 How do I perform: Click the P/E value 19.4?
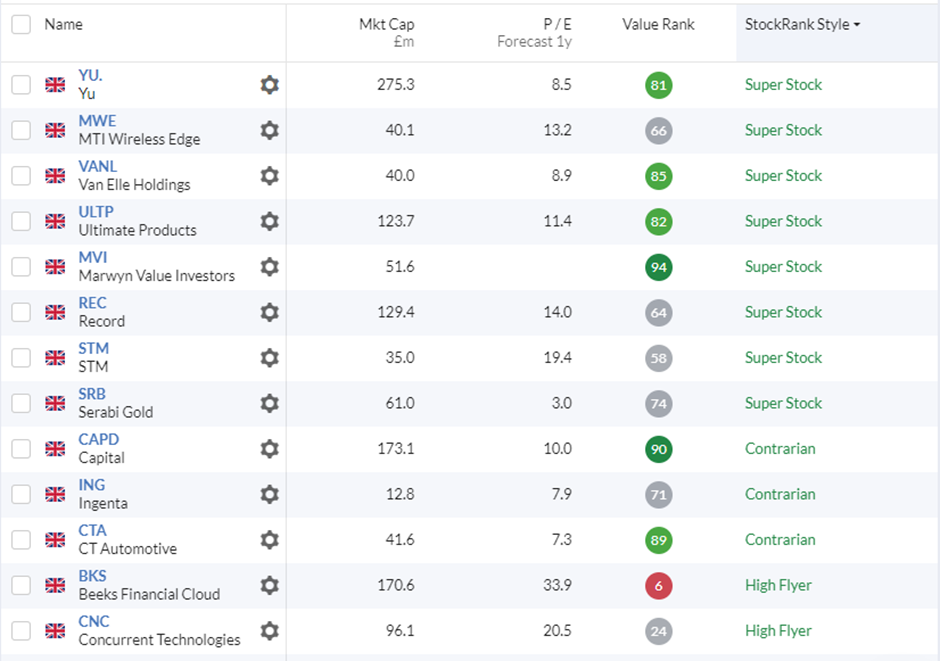click(558, 358)
